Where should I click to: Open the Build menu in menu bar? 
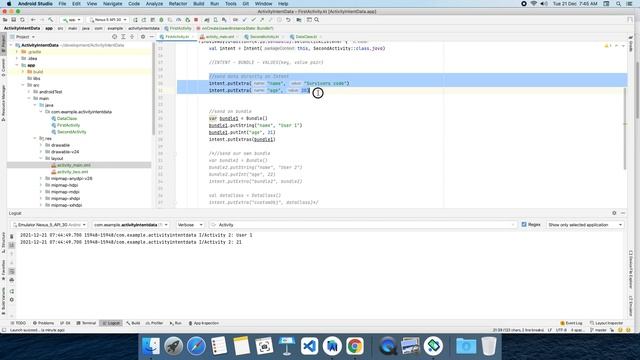199,4
